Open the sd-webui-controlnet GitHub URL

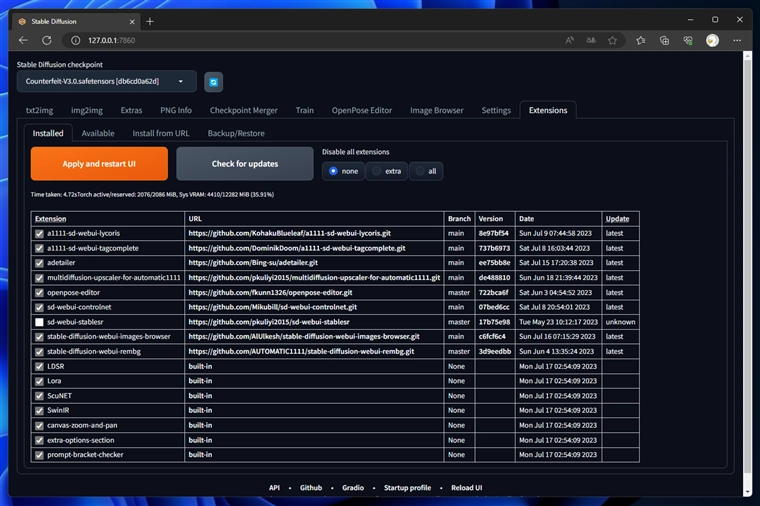[x=272, y=307]
